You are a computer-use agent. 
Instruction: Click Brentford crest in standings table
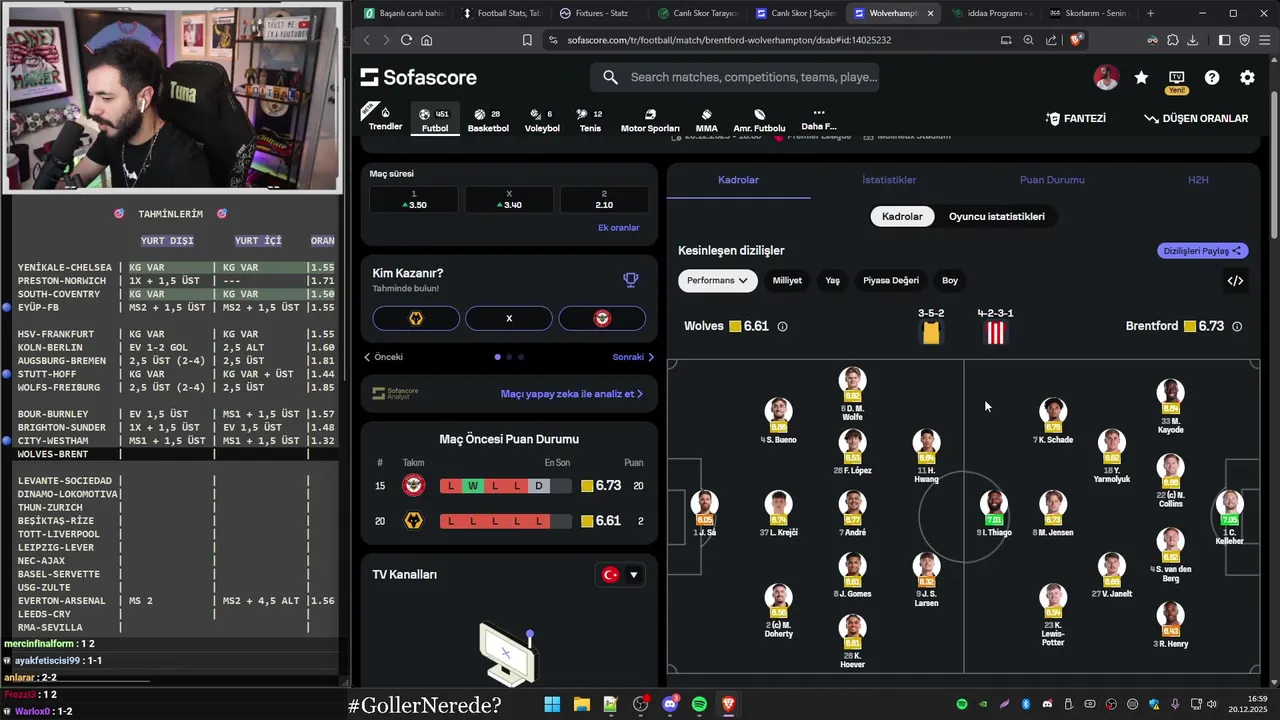pyautogui.click(x=414, y=486)
